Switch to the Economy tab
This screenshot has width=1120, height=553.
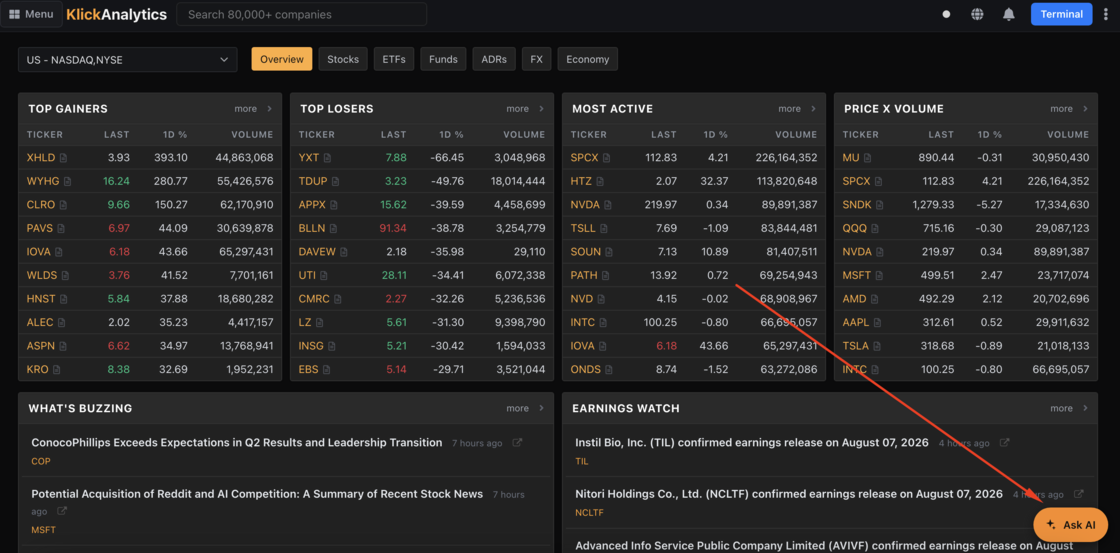pyautogui.click(x=588, y=59)
